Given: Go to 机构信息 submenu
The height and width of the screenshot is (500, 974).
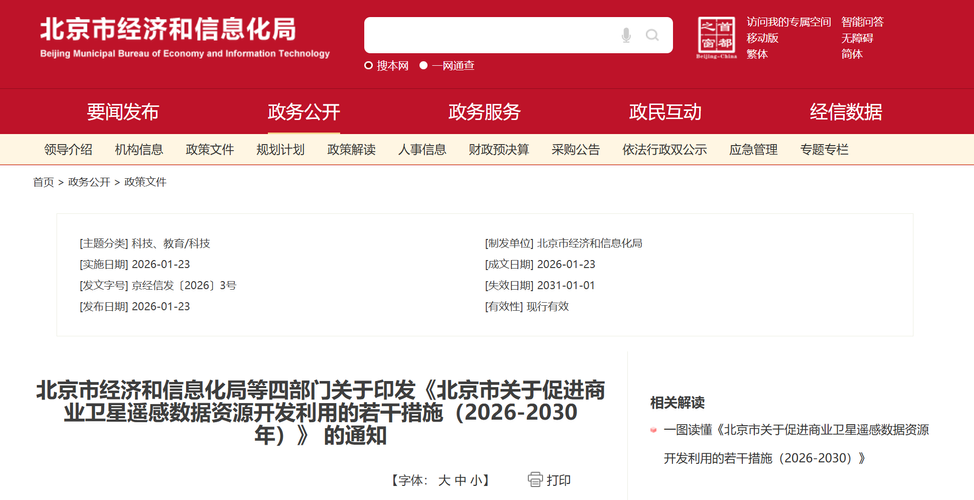Looking at the screenshot, I should 139,150.
